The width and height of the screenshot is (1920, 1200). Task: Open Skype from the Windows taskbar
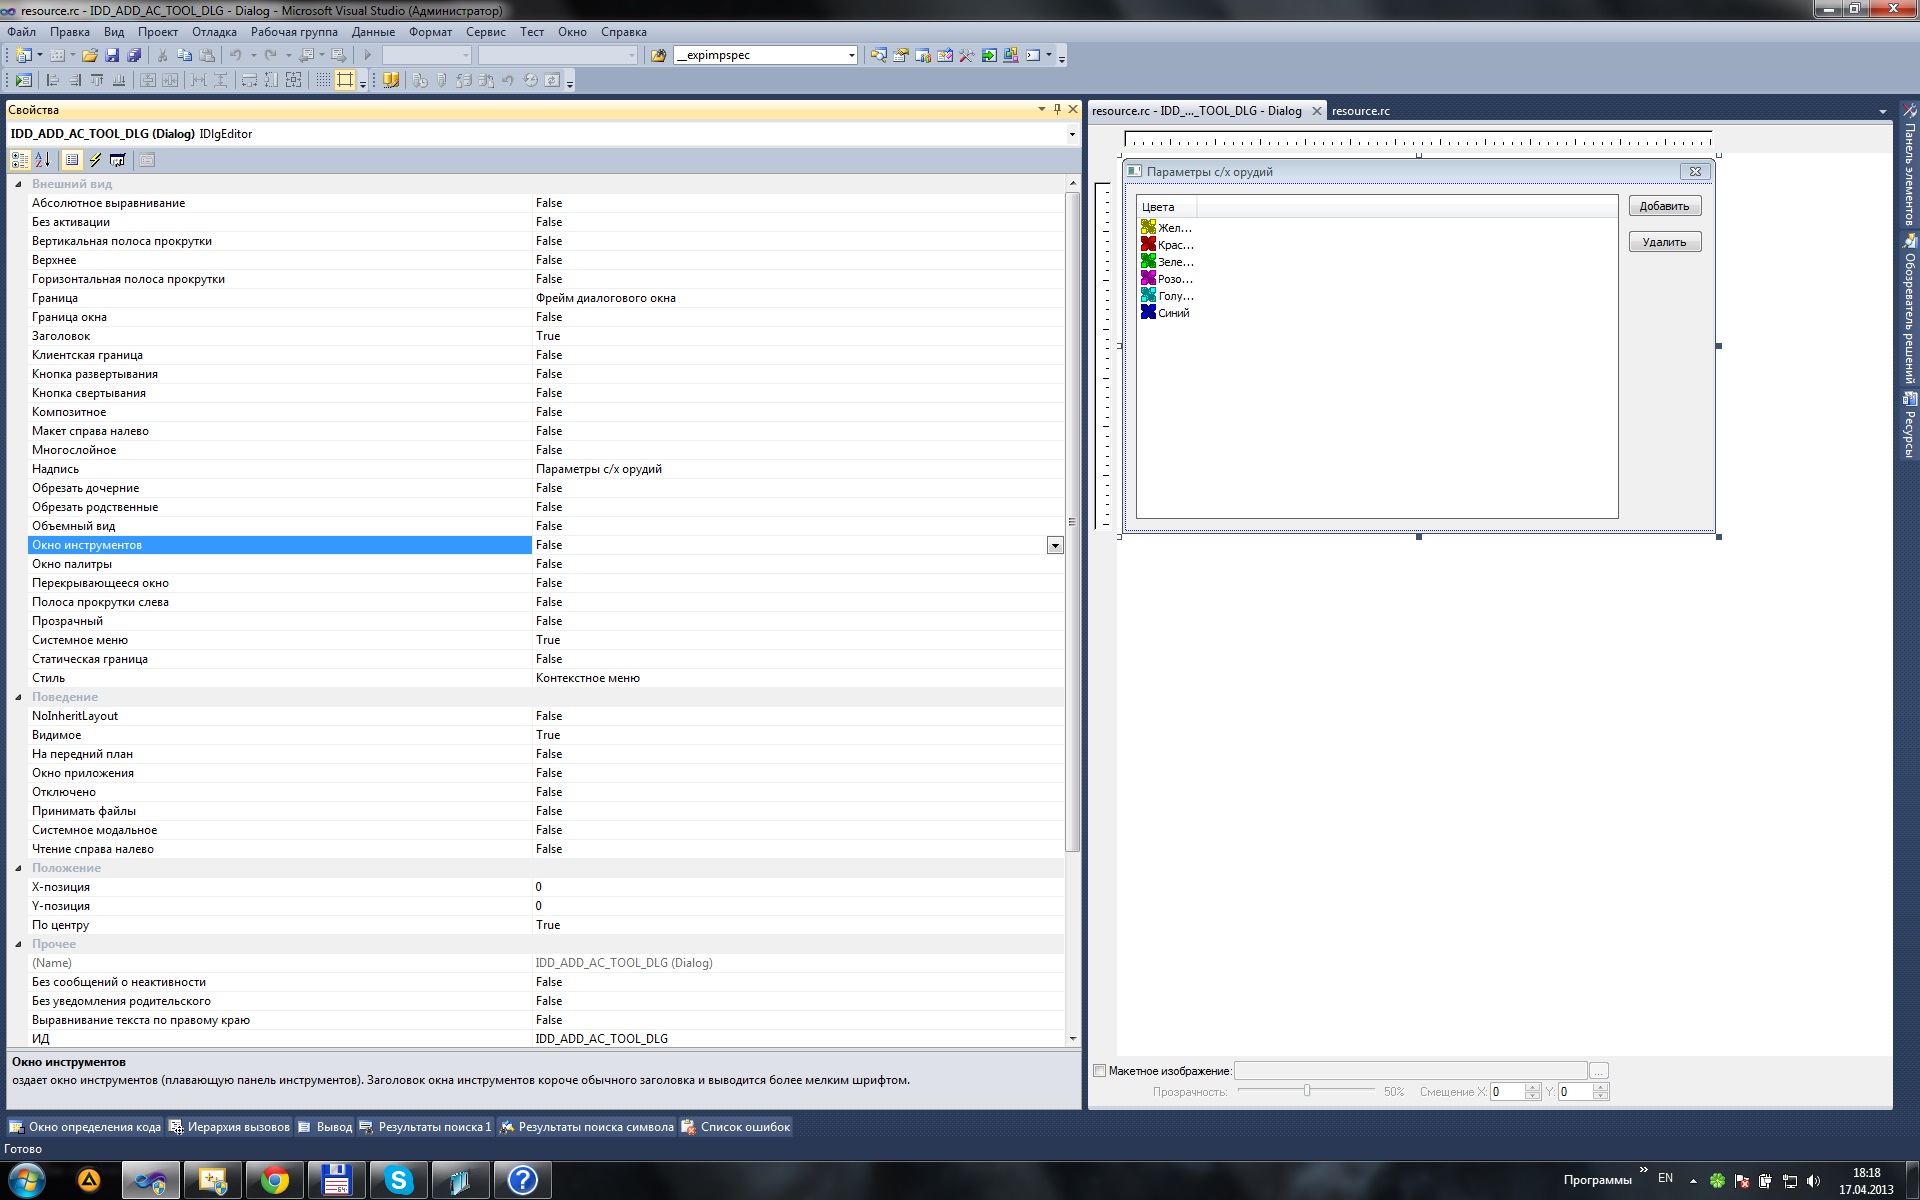click(x=398, y=1180)
